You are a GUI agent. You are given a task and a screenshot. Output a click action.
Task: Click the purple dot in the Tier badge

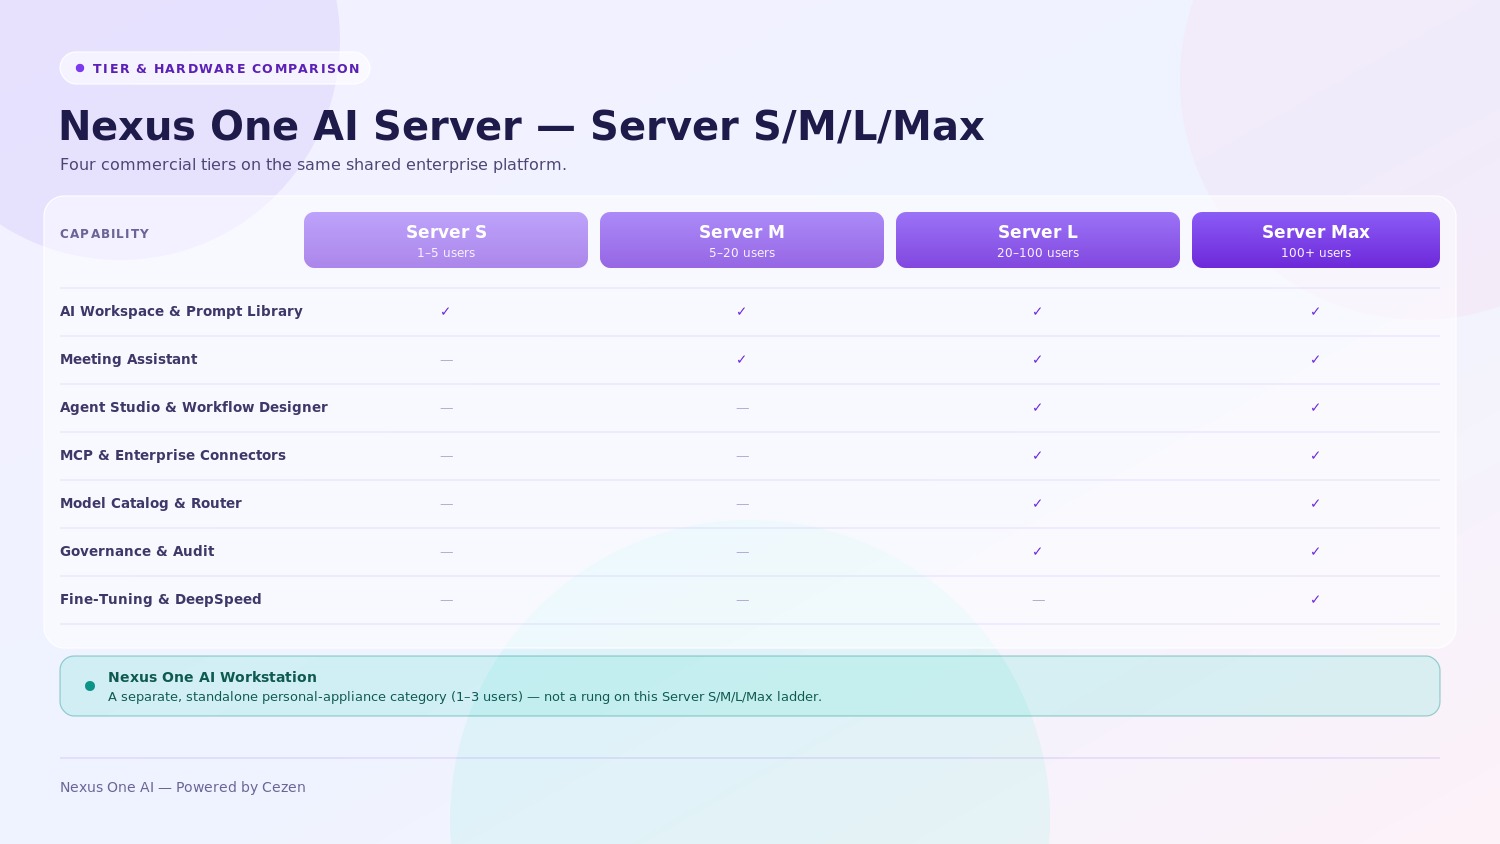80,68
